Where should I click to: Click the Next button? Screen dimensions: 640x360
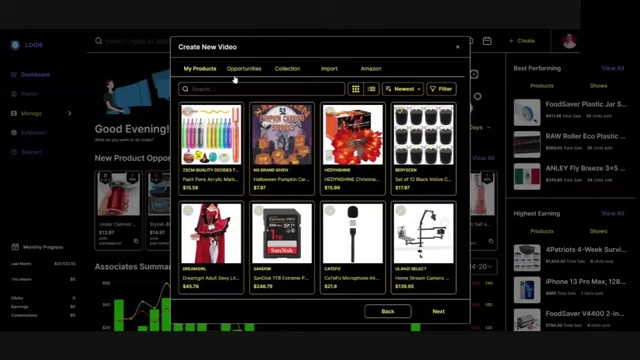[438, 311]
